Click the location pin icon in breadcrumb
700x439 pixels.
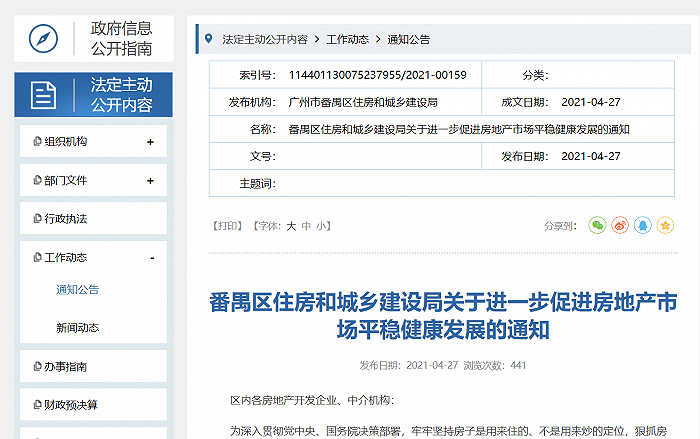(208, 39)
